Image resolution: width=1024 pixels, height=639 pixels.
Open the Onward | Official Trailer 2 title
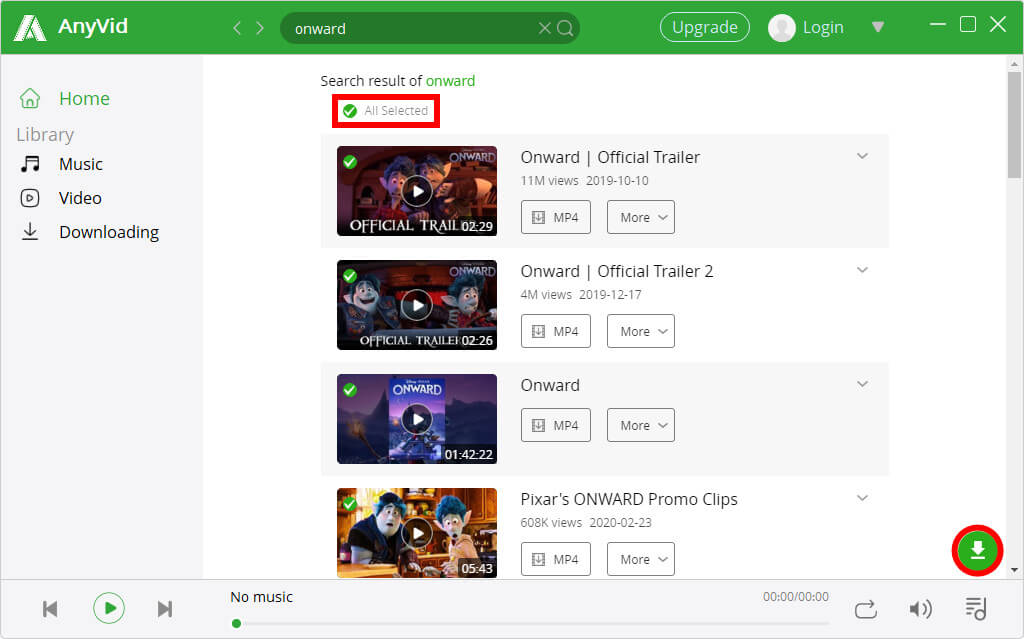click(616, 271)
